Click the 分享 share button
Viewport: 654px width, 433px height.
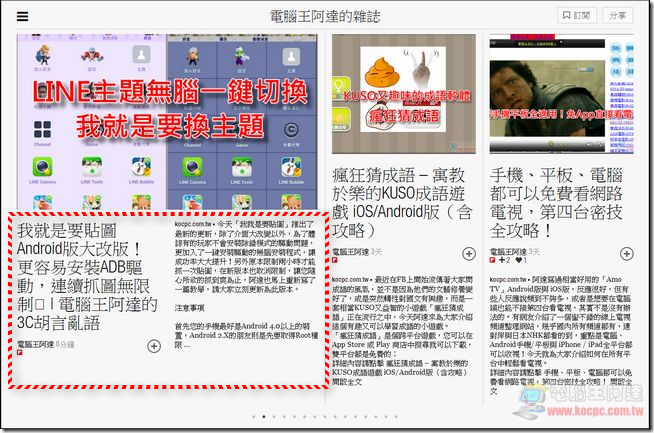[617, 15]
